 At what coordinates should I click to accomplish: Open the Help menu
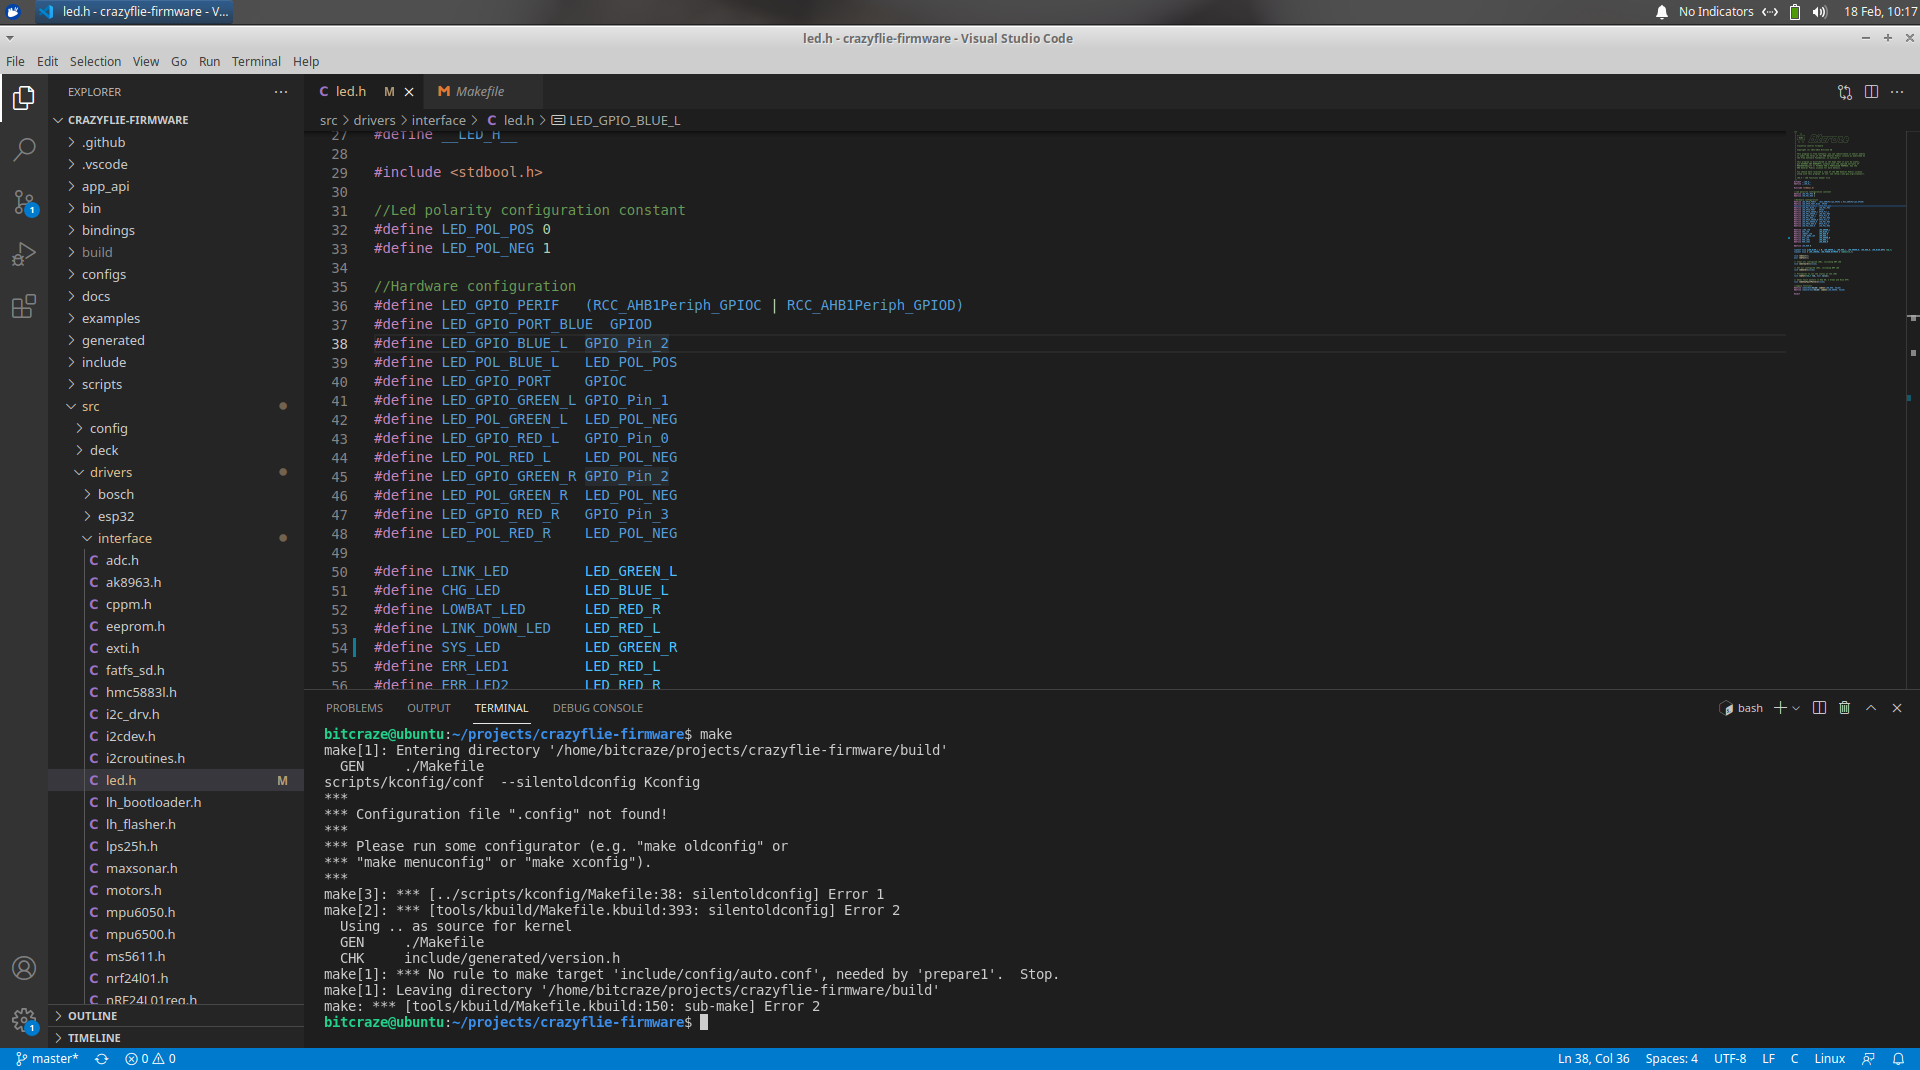306,62
